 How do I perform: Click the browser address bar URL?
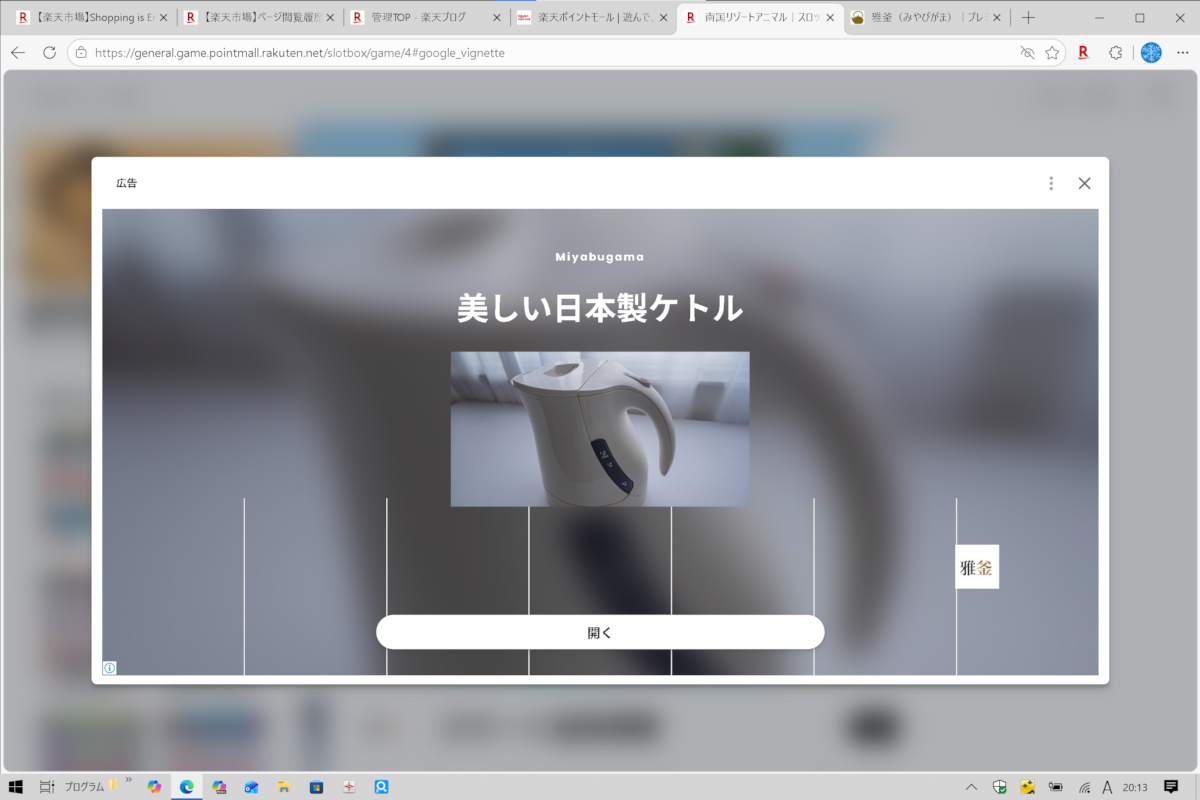300,52
